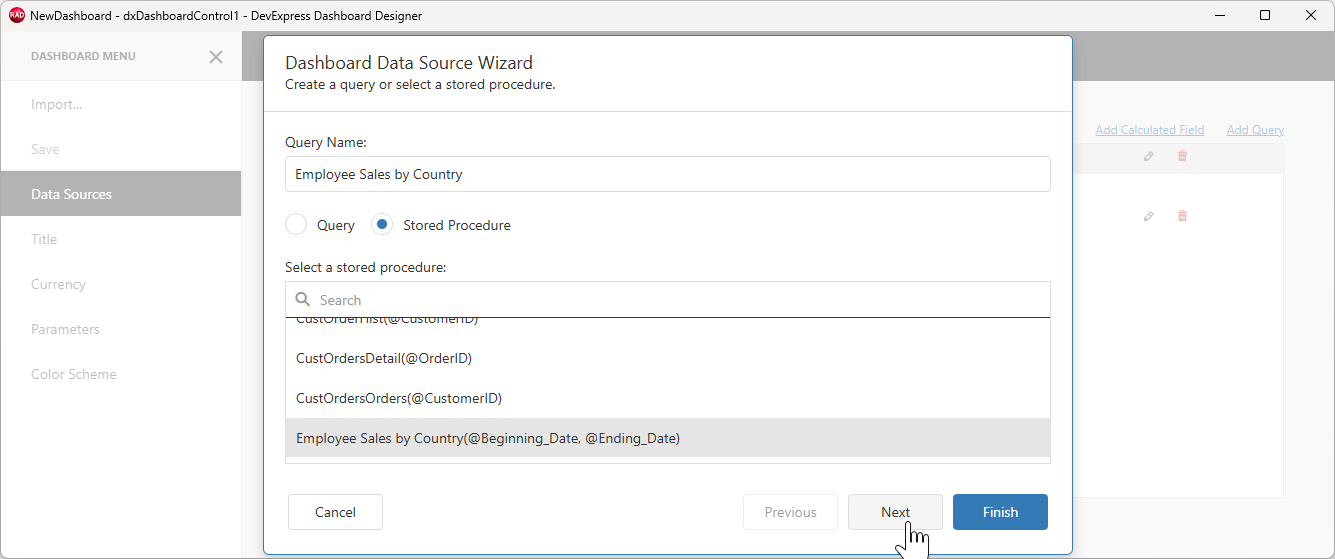Open the Title menu item
Viewport: 1335px width, 559px height.
pyautogui.click(x=120, y=239)
